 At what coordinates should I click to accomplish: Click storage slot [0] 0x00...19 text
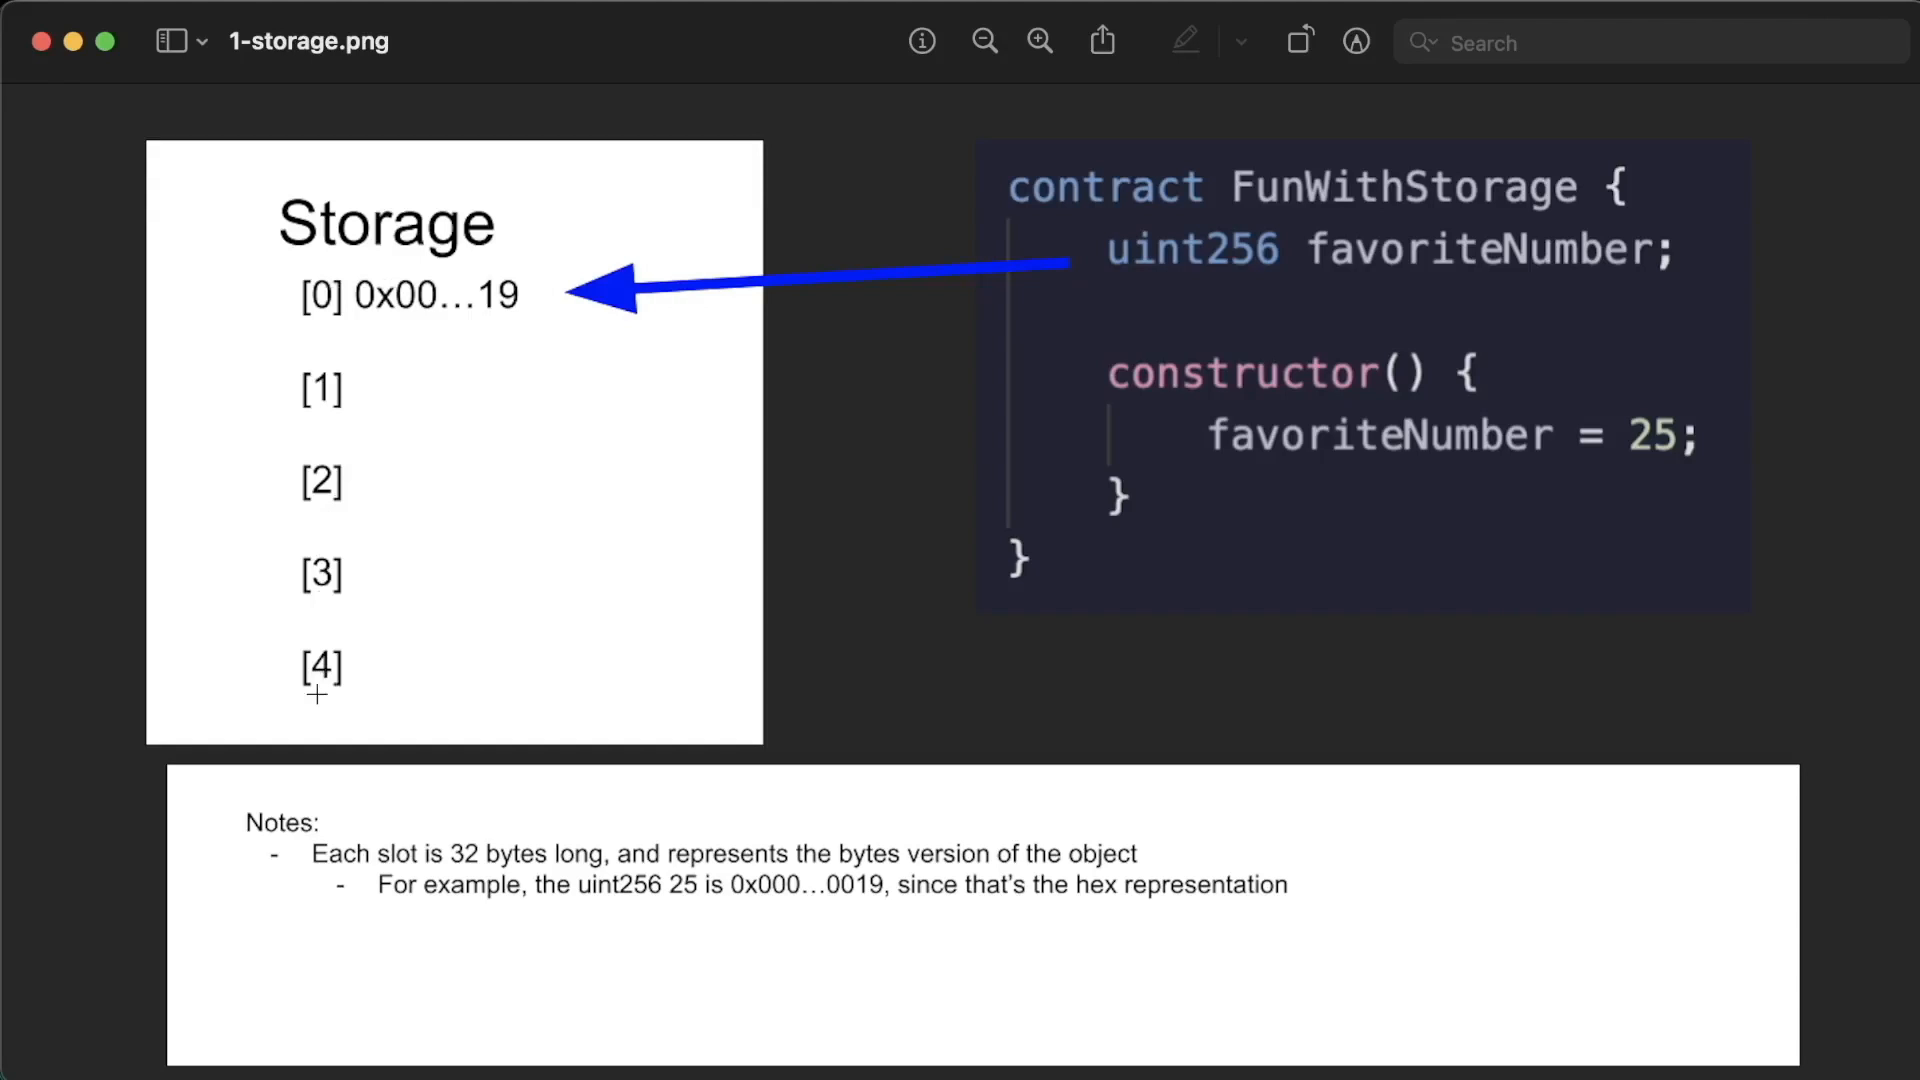pos(410,295)
